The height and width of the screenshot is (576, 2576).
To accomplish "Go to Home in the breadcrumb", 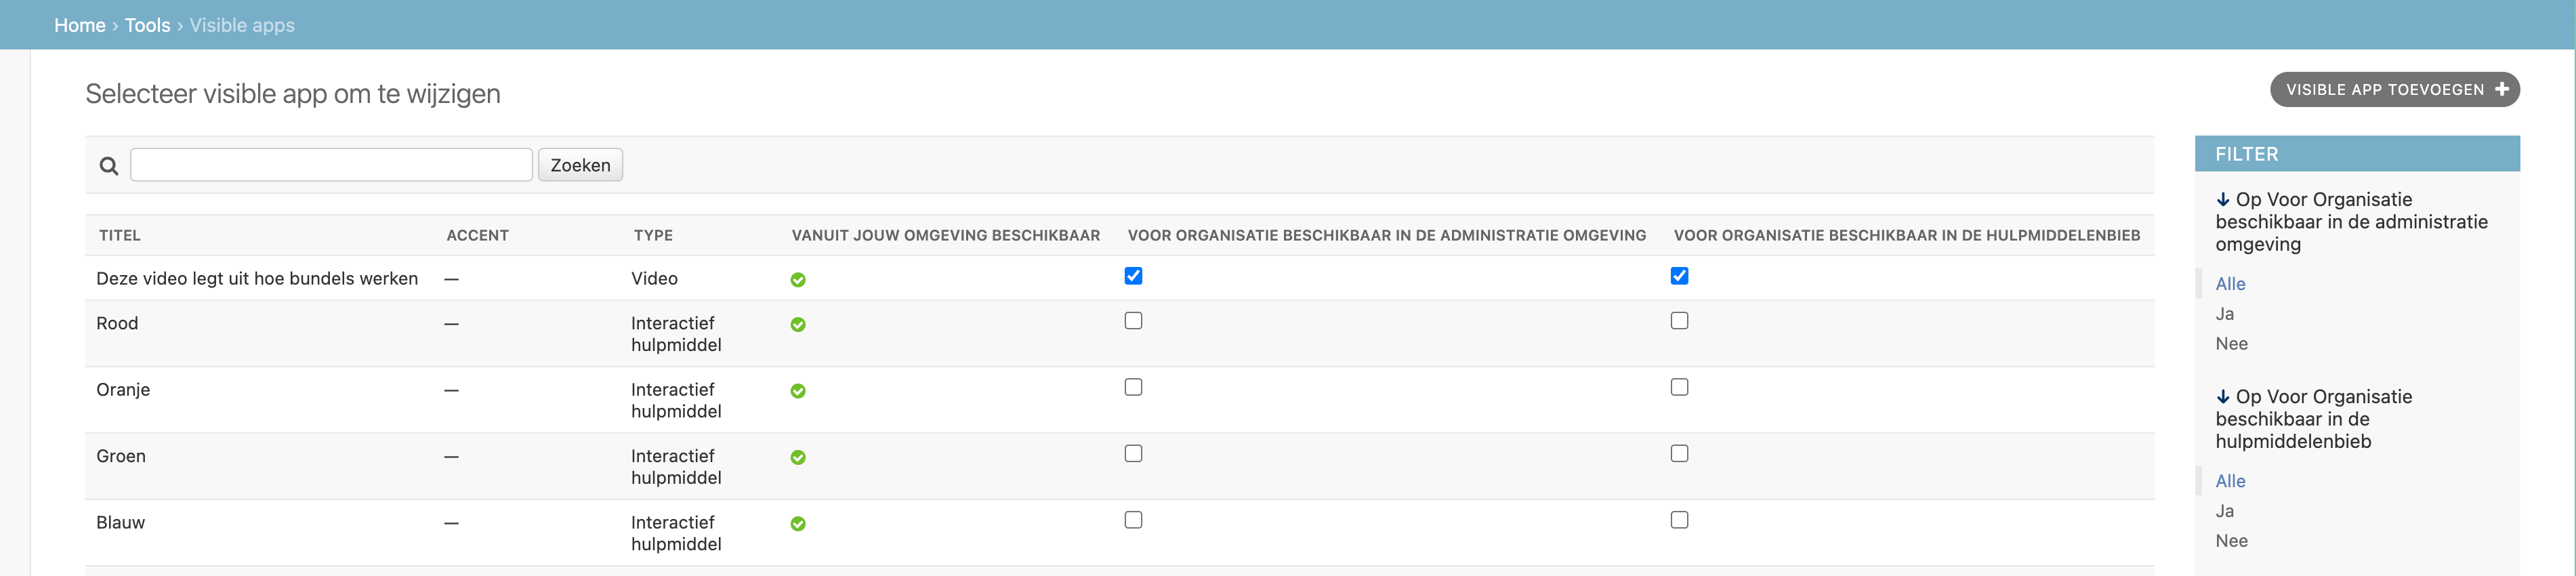I will pyautogui.click(x=80, y=25).
